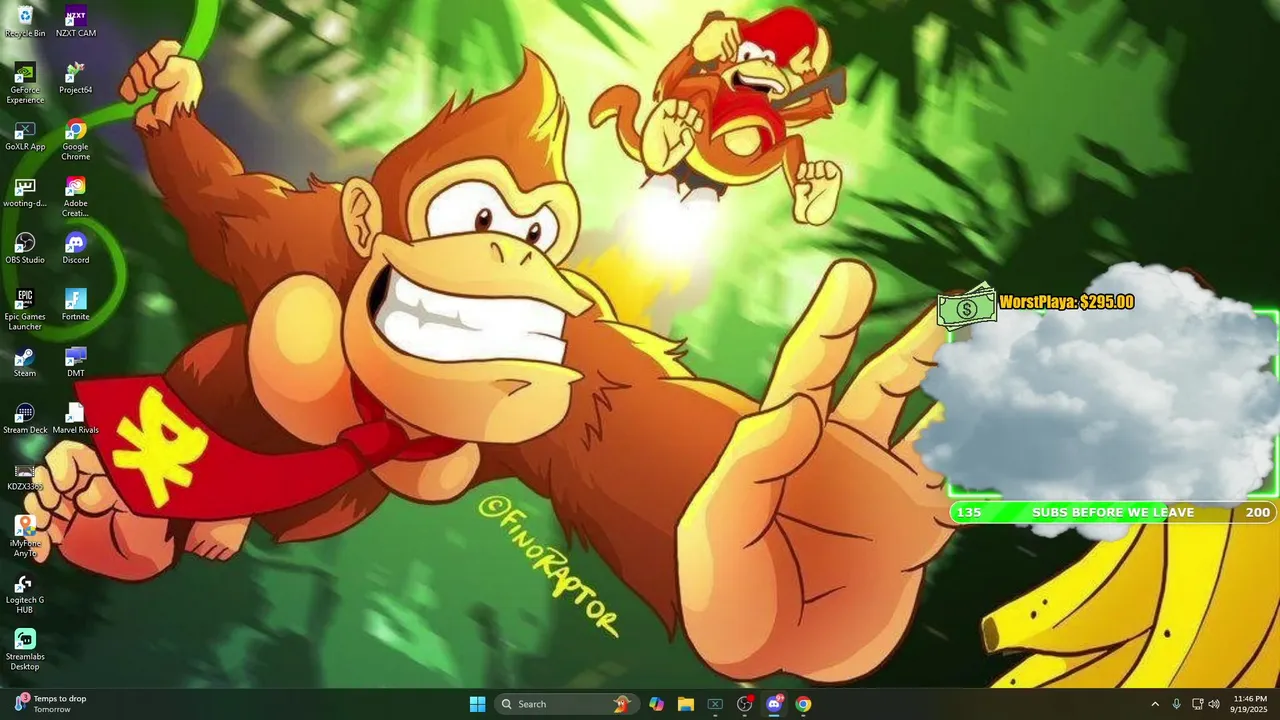The image size is (1280, 720).
Task: Select the Project64 desktop shortcut
Action: tap(76, 79)
